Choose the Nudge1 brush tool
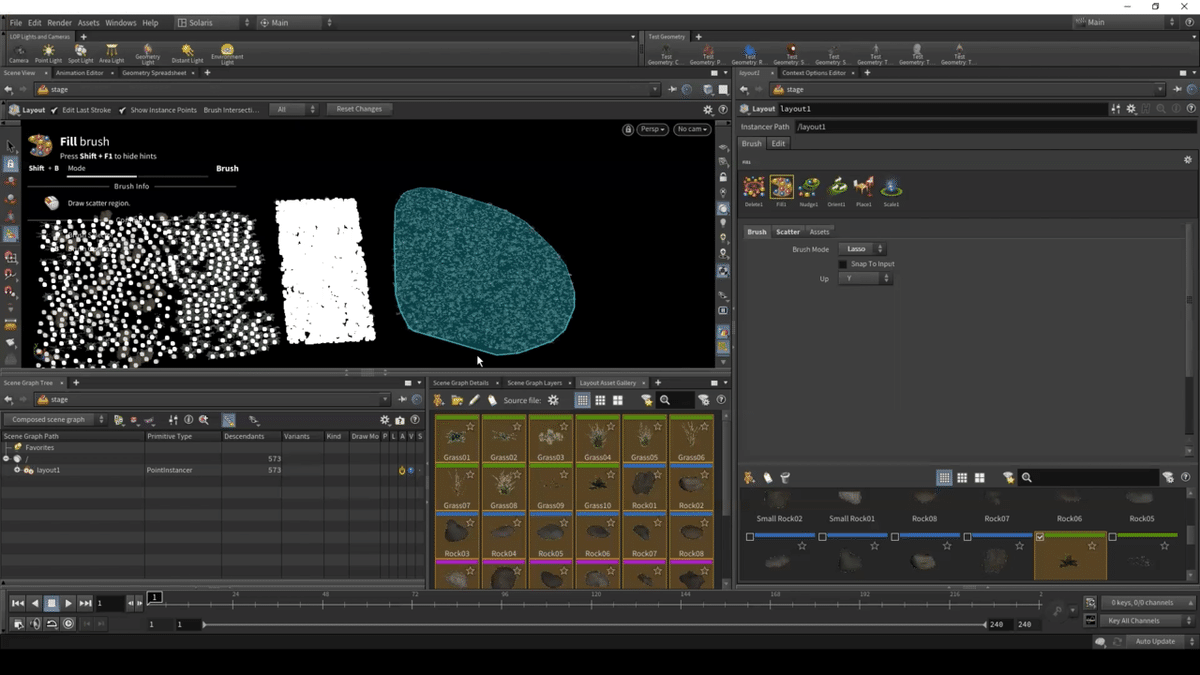Image resolution: width=1200 pixels, height=675 pixels. 809,187
